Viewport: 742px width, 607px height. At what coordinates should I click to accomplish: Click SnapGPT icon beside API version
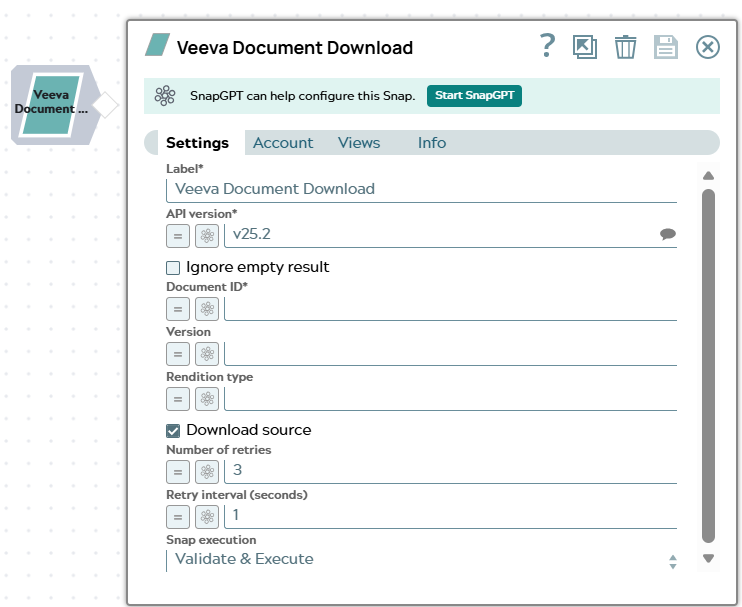coord(207,236)
